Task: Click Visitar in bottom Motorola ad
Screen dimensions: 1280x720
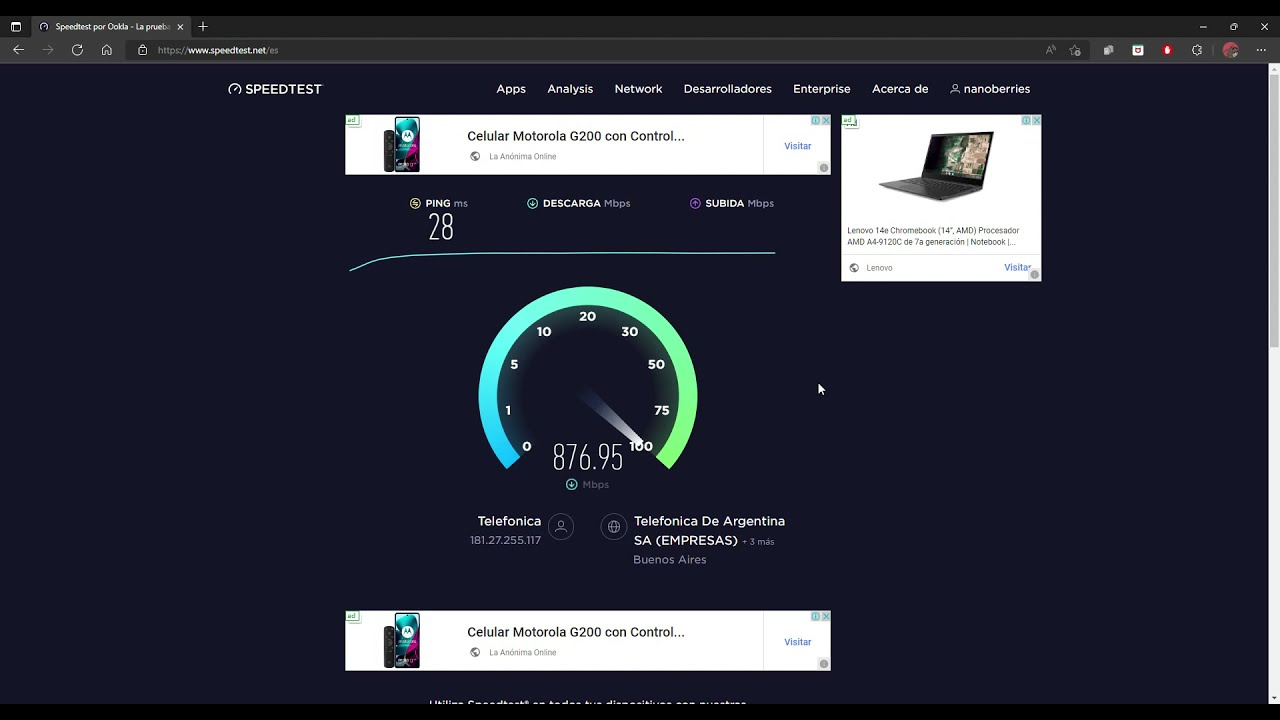Action: (797, 642)
